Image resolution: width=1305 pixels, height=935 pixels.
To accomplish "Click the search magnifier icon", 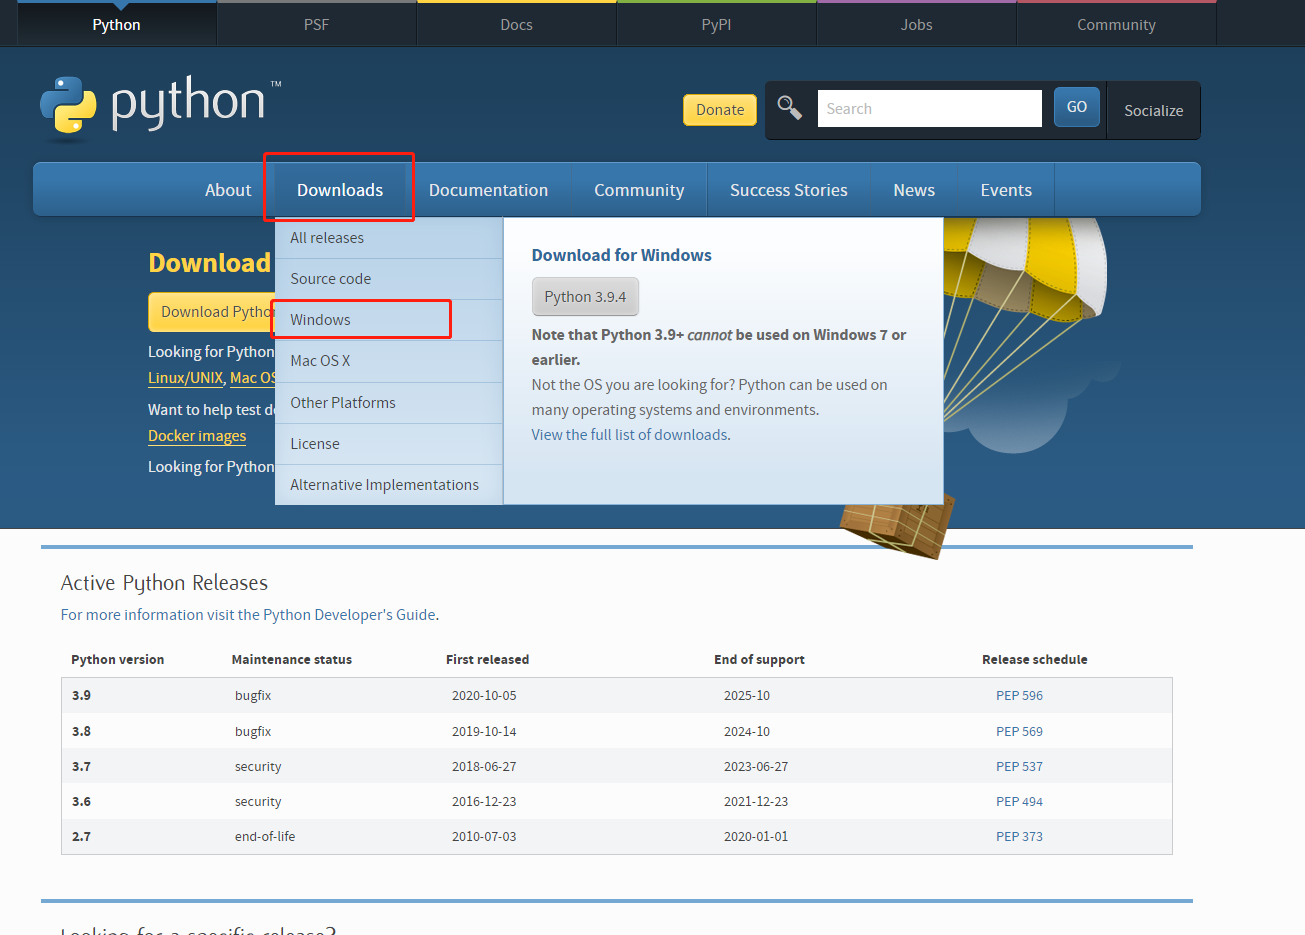I will 789,106.
